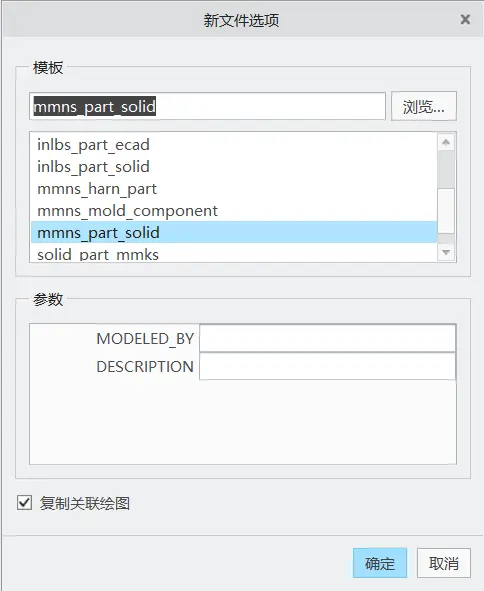Click the 新文件选项 title bar
The height and width of the screenshot is (591, 484).
click(241, 20)
